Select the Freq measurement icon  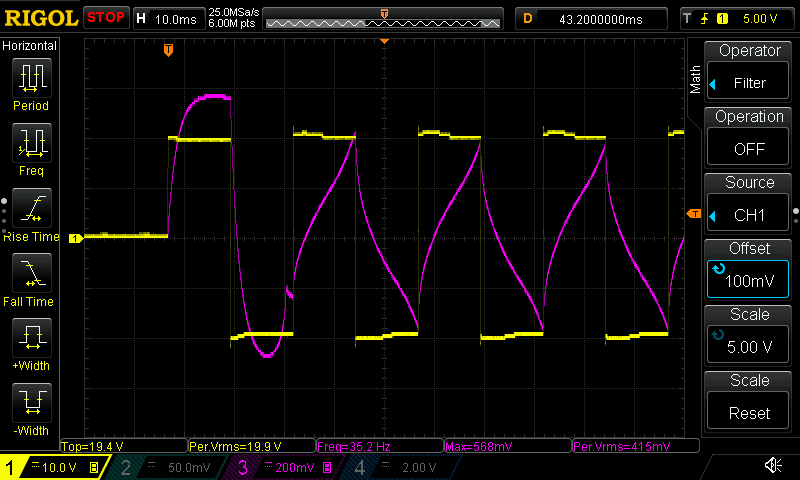32,143
